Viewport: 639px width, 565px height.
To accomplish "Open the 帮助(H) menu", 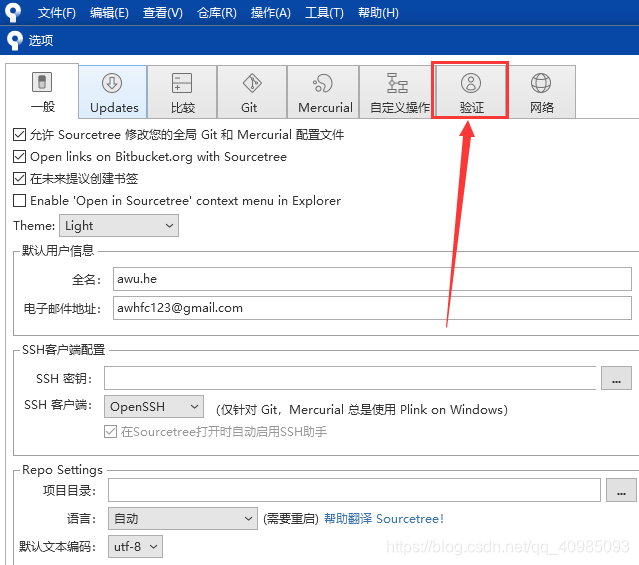I will point(378,13).
